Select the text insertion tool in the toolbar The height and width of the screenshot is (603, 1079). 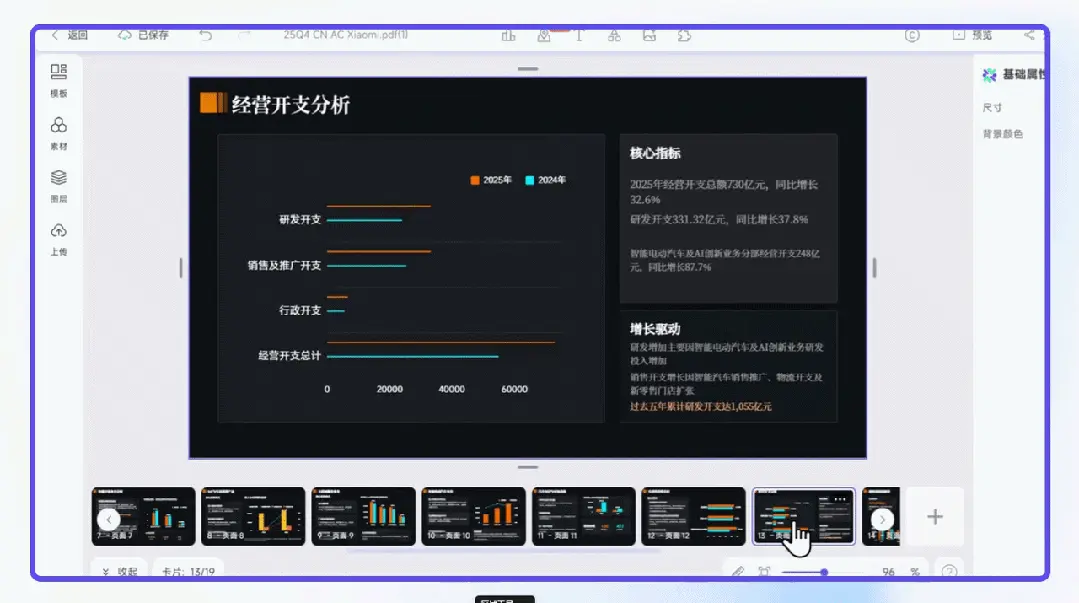pos(578,35)
